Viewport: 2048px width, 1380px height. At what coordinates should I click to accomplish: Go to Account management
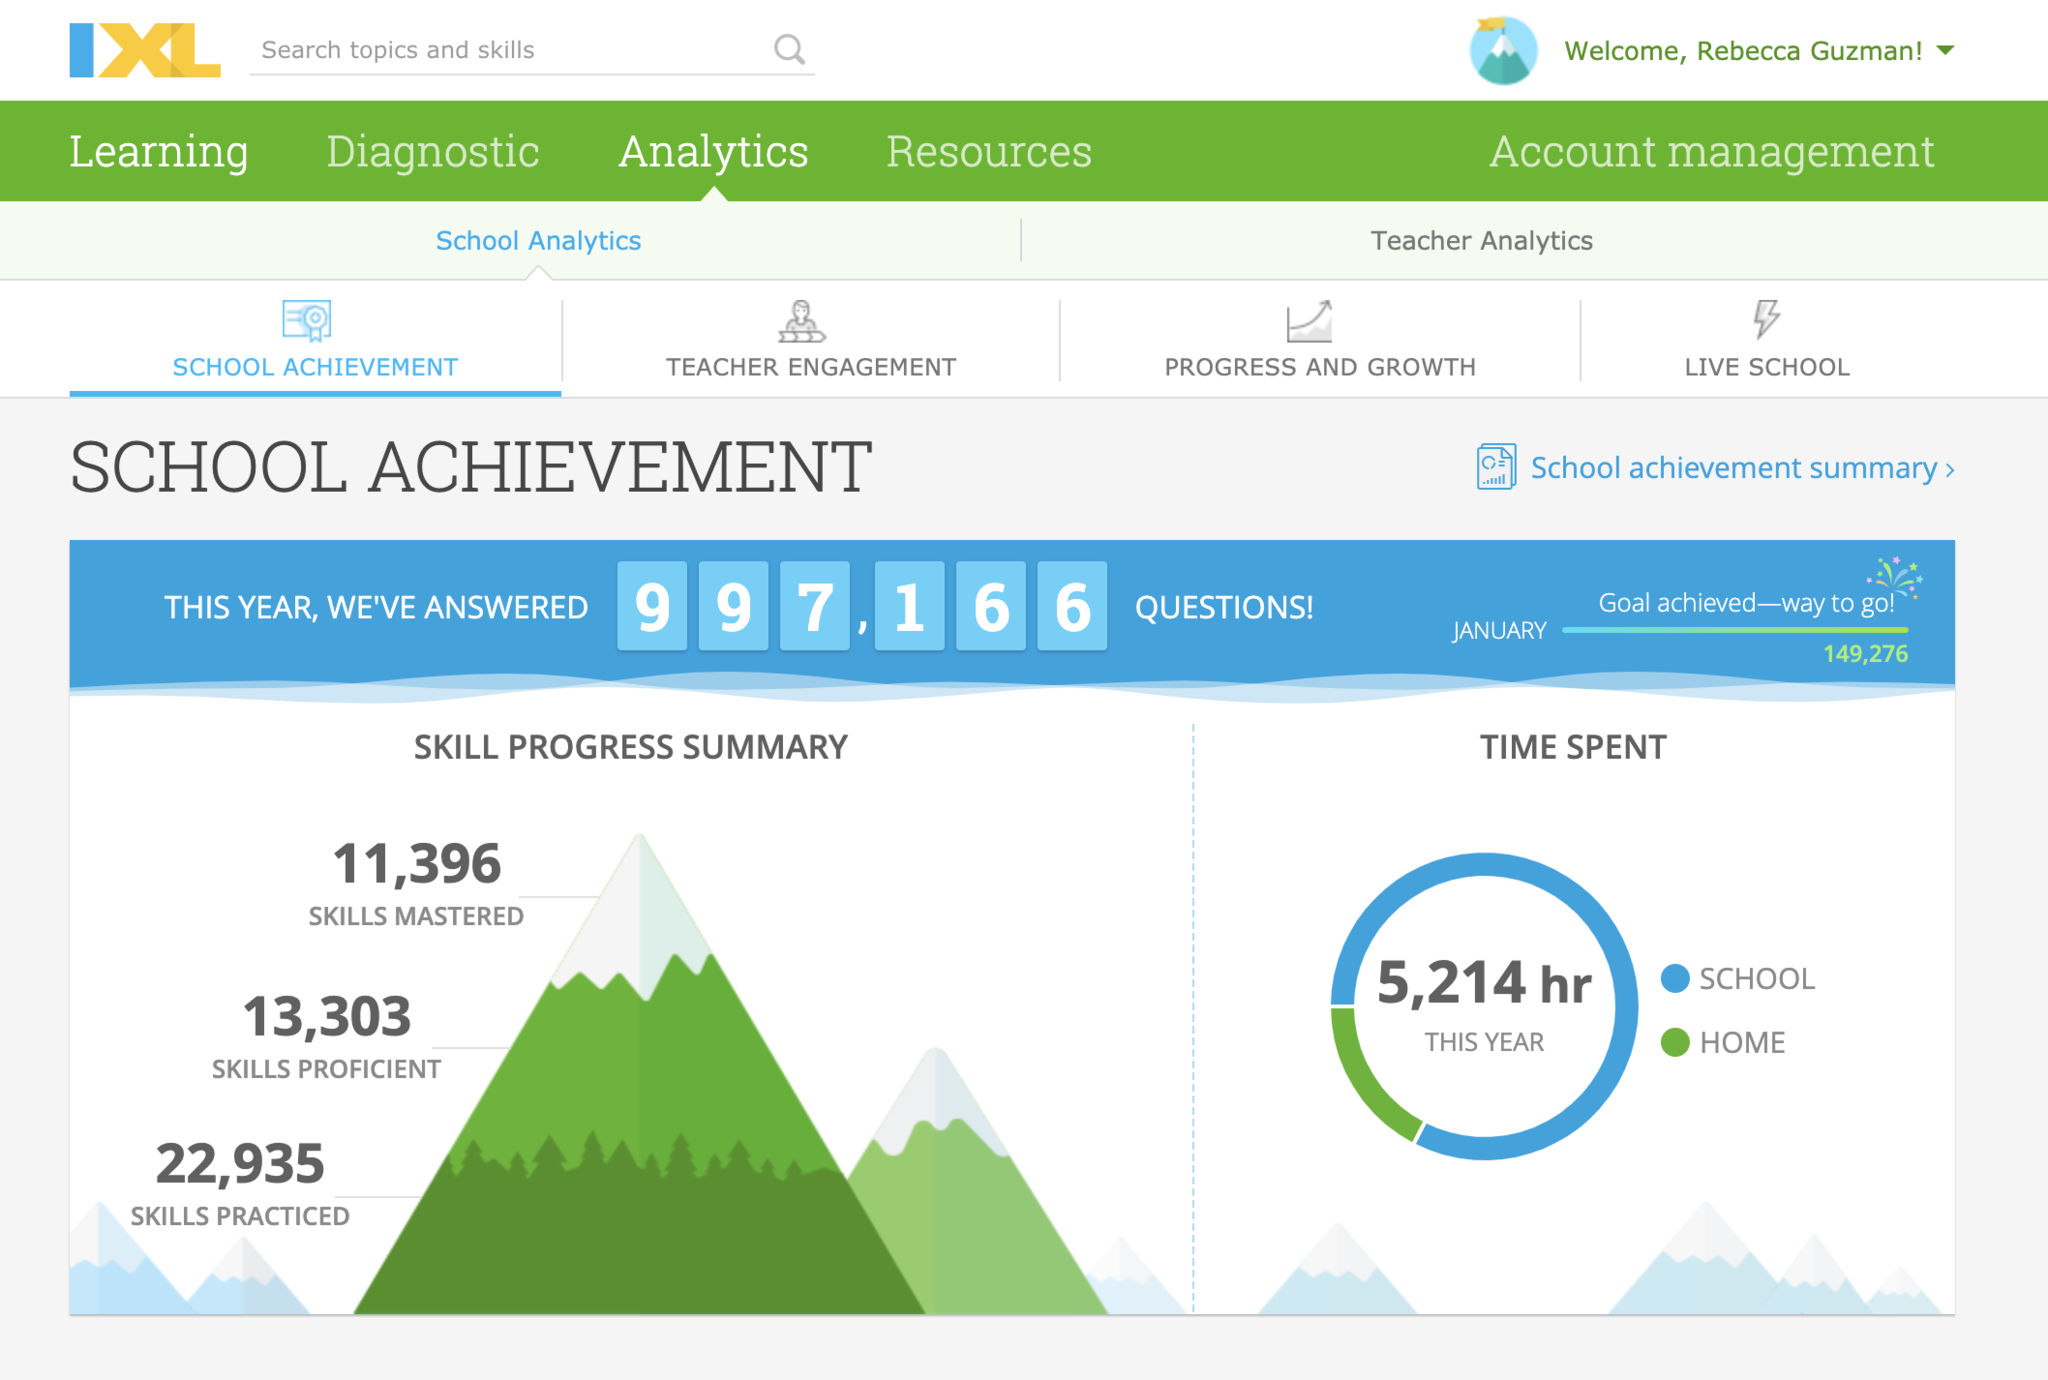point(1711,151)
